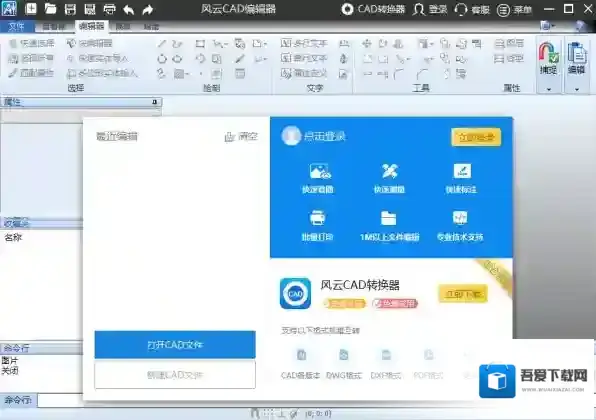Click the 快速看图 feature icon
The width and height of the screenshot is (596, 420).
pos(320,171)
